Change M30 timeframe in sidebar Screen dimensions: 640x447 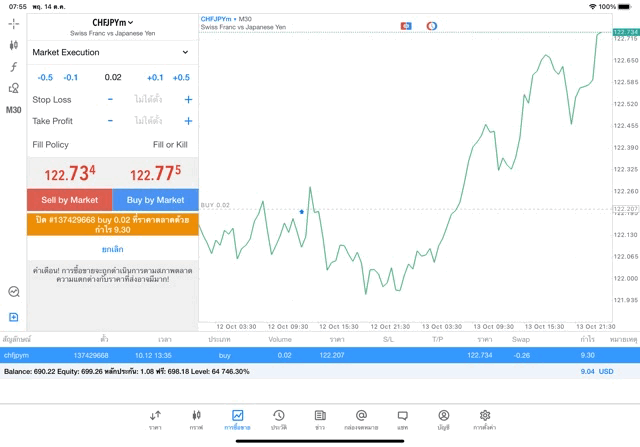(x=13, y=110)
